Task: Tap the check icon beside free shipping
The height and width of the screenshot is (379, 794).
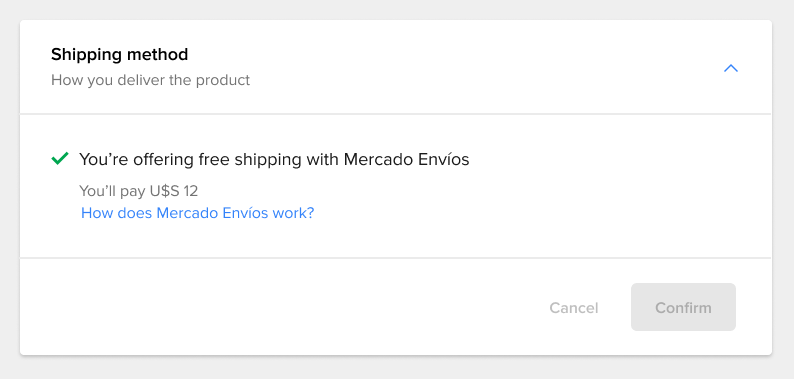Action: click(60, 159)
